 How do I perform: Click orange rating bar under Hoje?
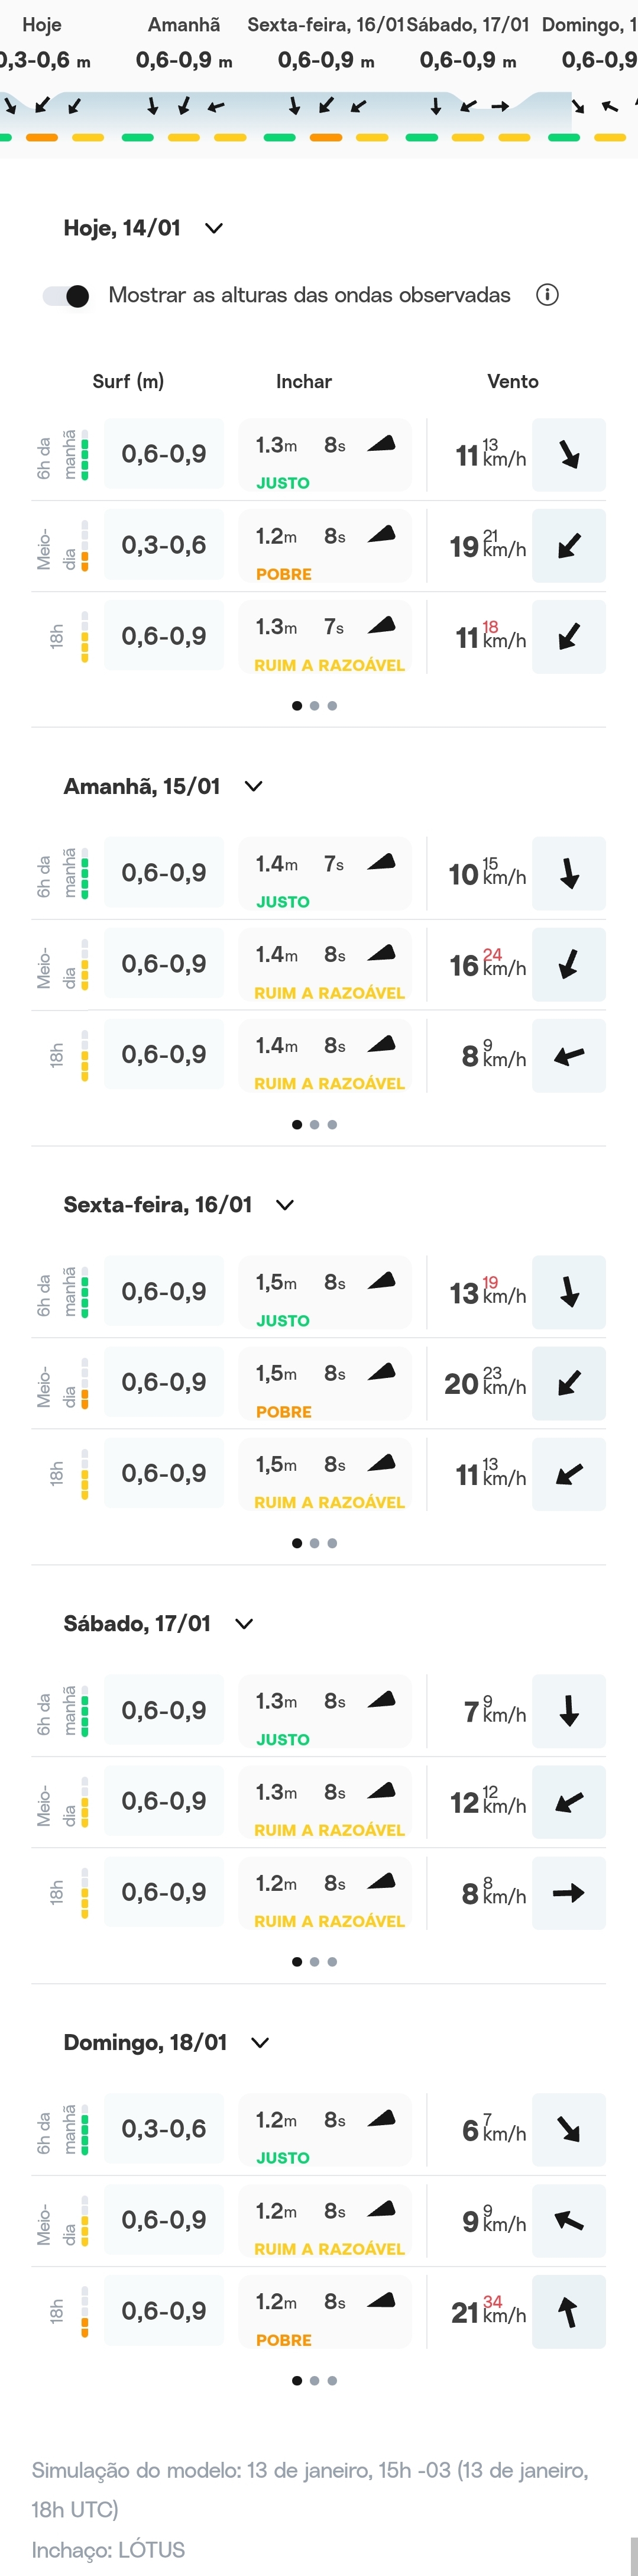pyautogui.click(x=41, y=137)
